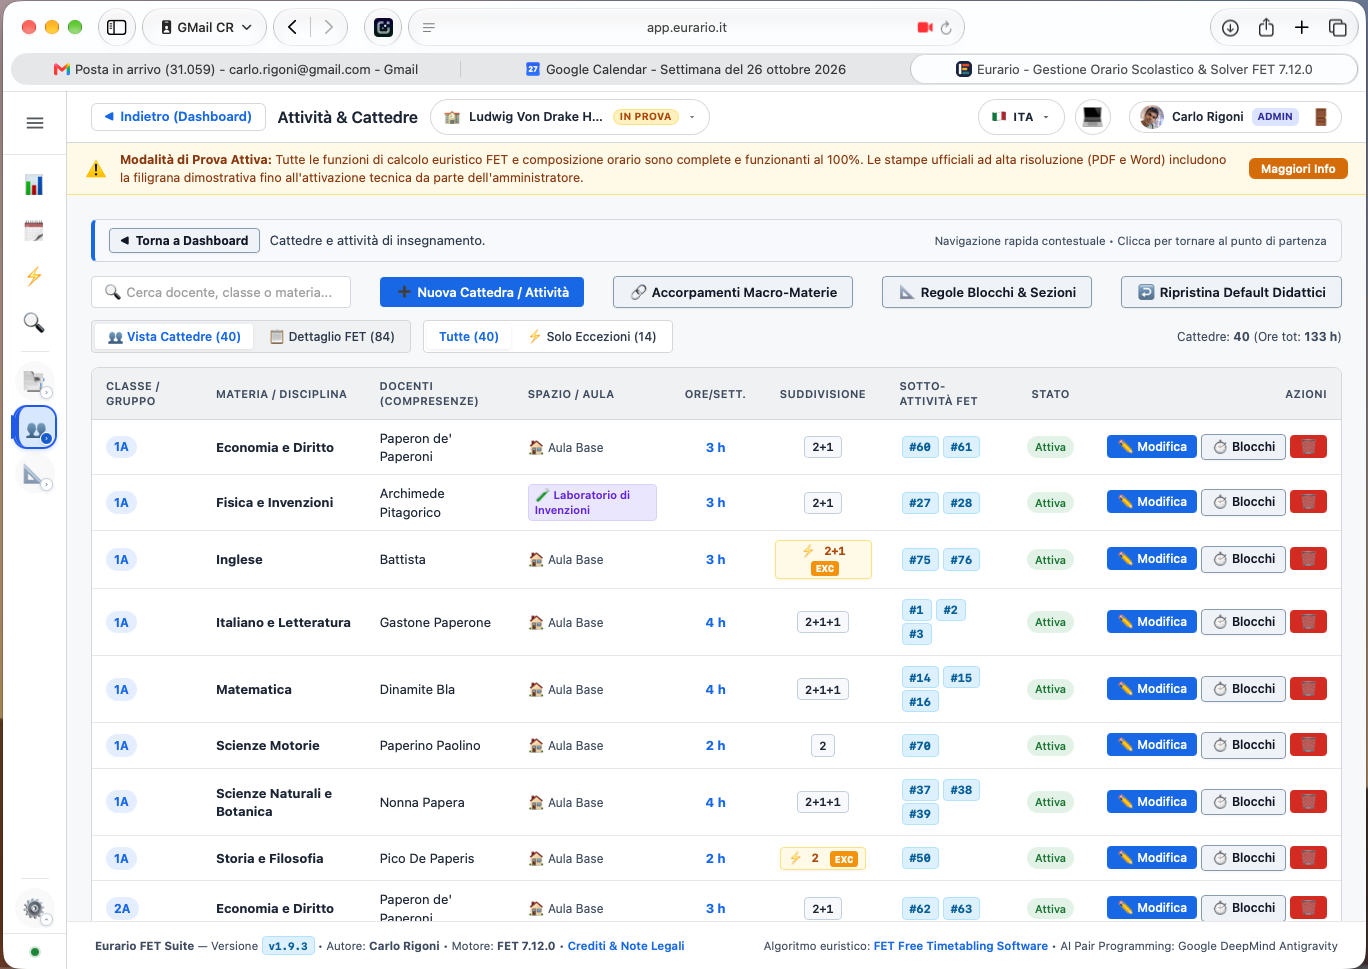The width and height of the screenshot is (1368, 969).
Task: Open the magnifying glass sidebar icon
Action: click(34, 322)
